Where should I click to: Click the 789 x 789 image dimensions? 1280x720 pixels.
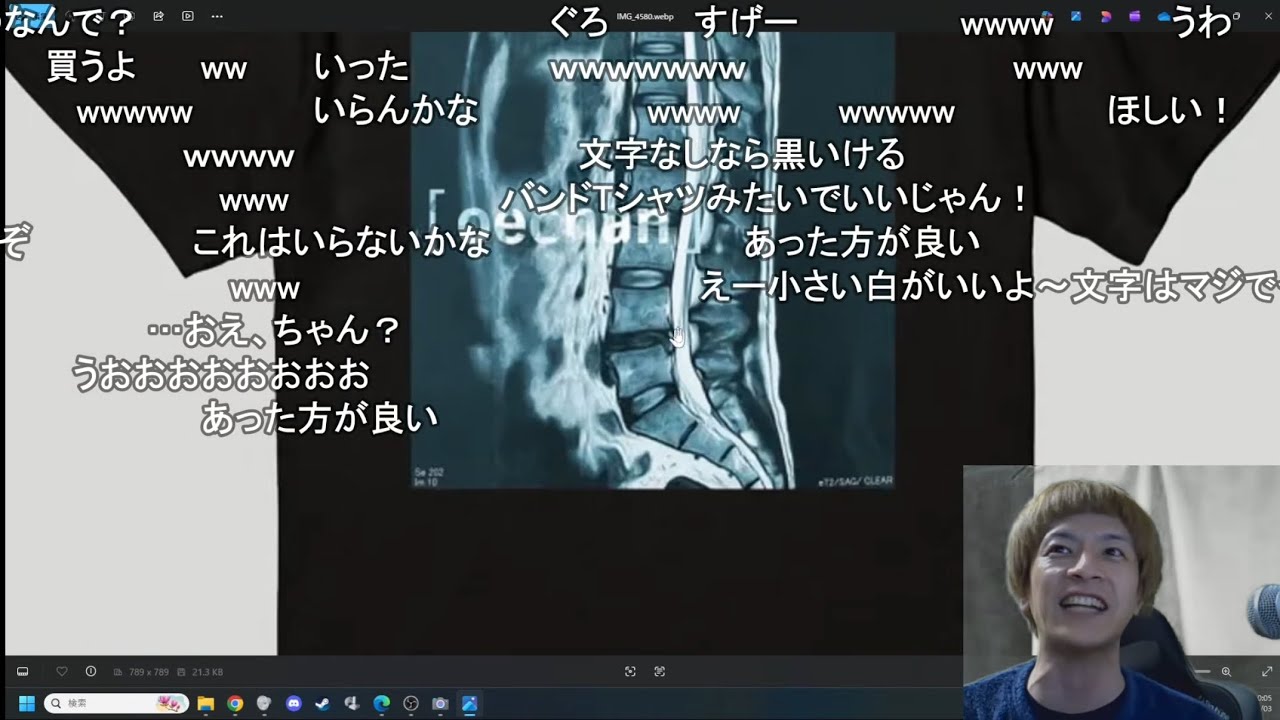pos(148,672)
